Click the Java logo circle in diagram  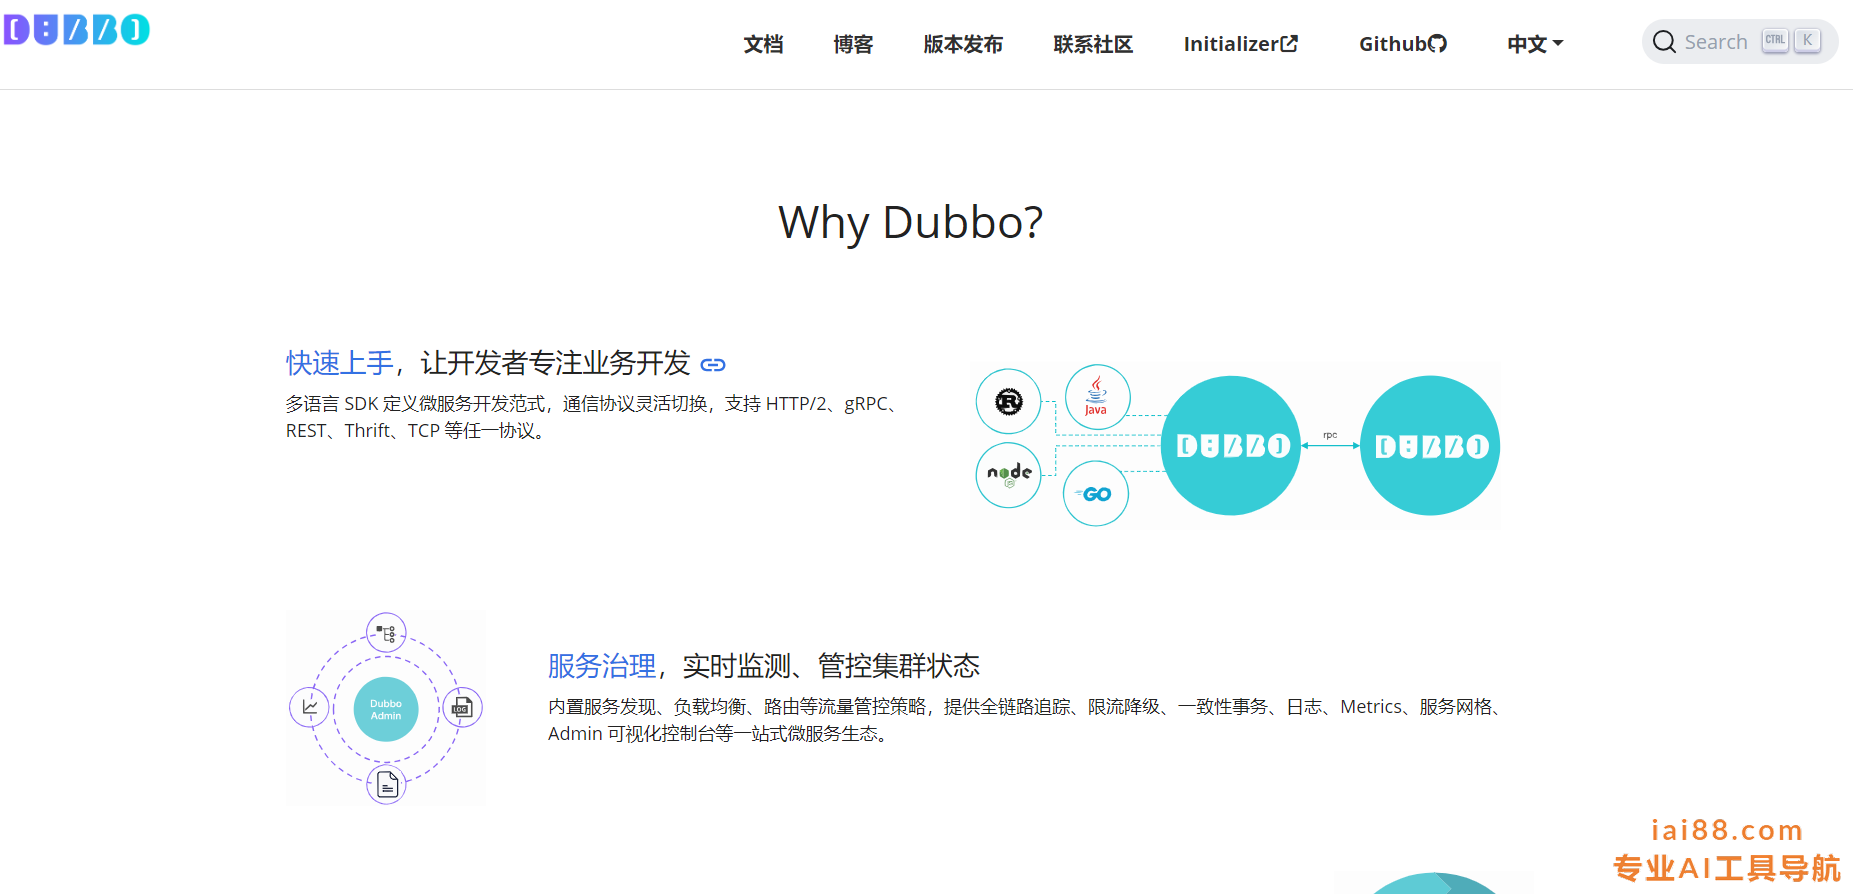(x=1097, y=397)
